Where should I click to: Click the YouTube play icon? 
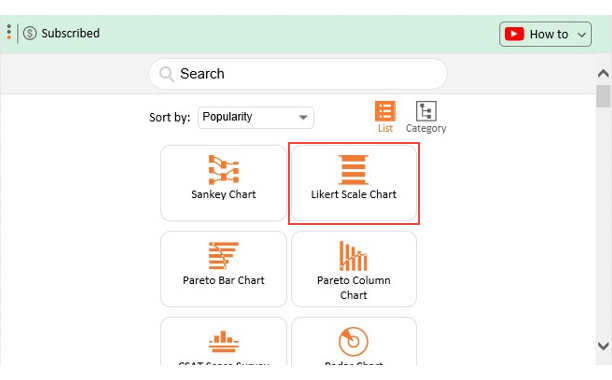pyautogui.click(x=514, y=34)
